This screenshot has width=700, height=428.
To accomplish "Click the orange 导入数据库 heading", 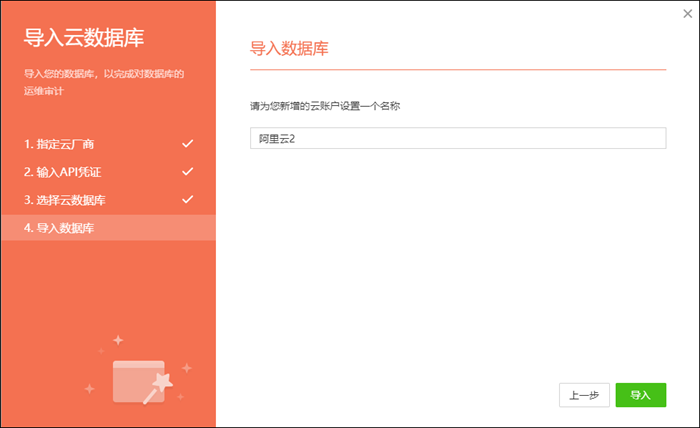I will (289, 48).
